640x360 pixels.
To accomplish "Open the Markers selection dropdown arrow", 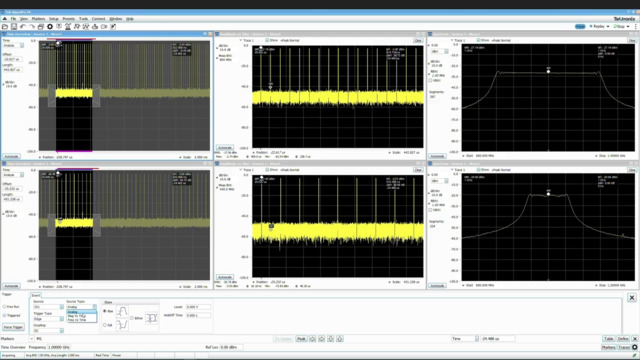I will coord(31,339).
